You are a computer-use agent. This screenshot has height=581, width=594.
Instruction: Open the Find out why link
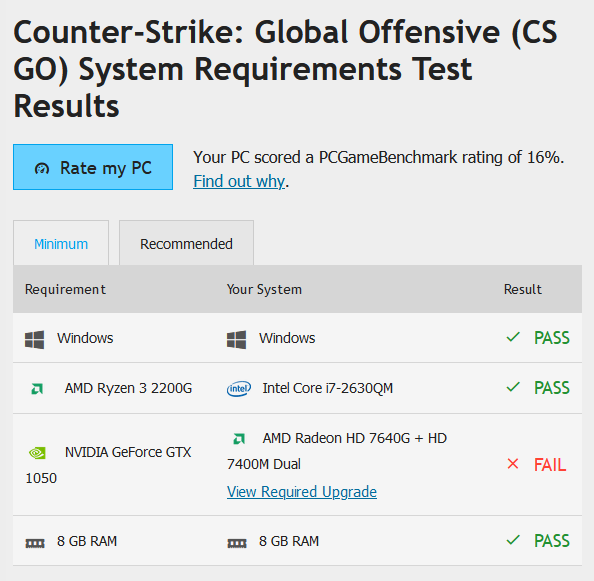(x=239, y=181)
